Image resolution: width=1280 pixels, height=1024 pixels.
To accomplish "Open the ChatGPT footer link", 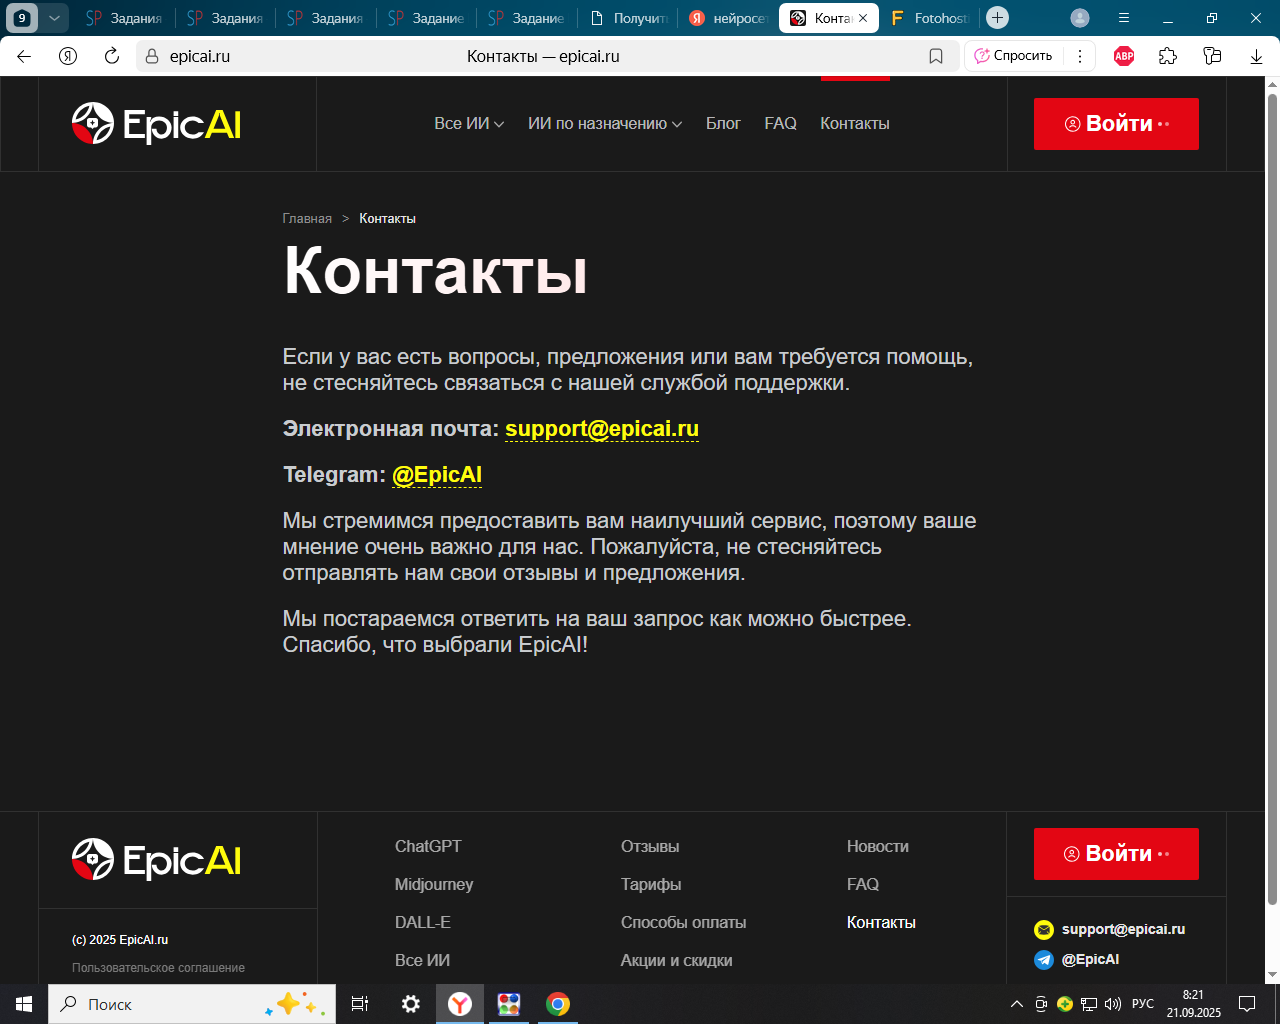I will tap(428, 847).
